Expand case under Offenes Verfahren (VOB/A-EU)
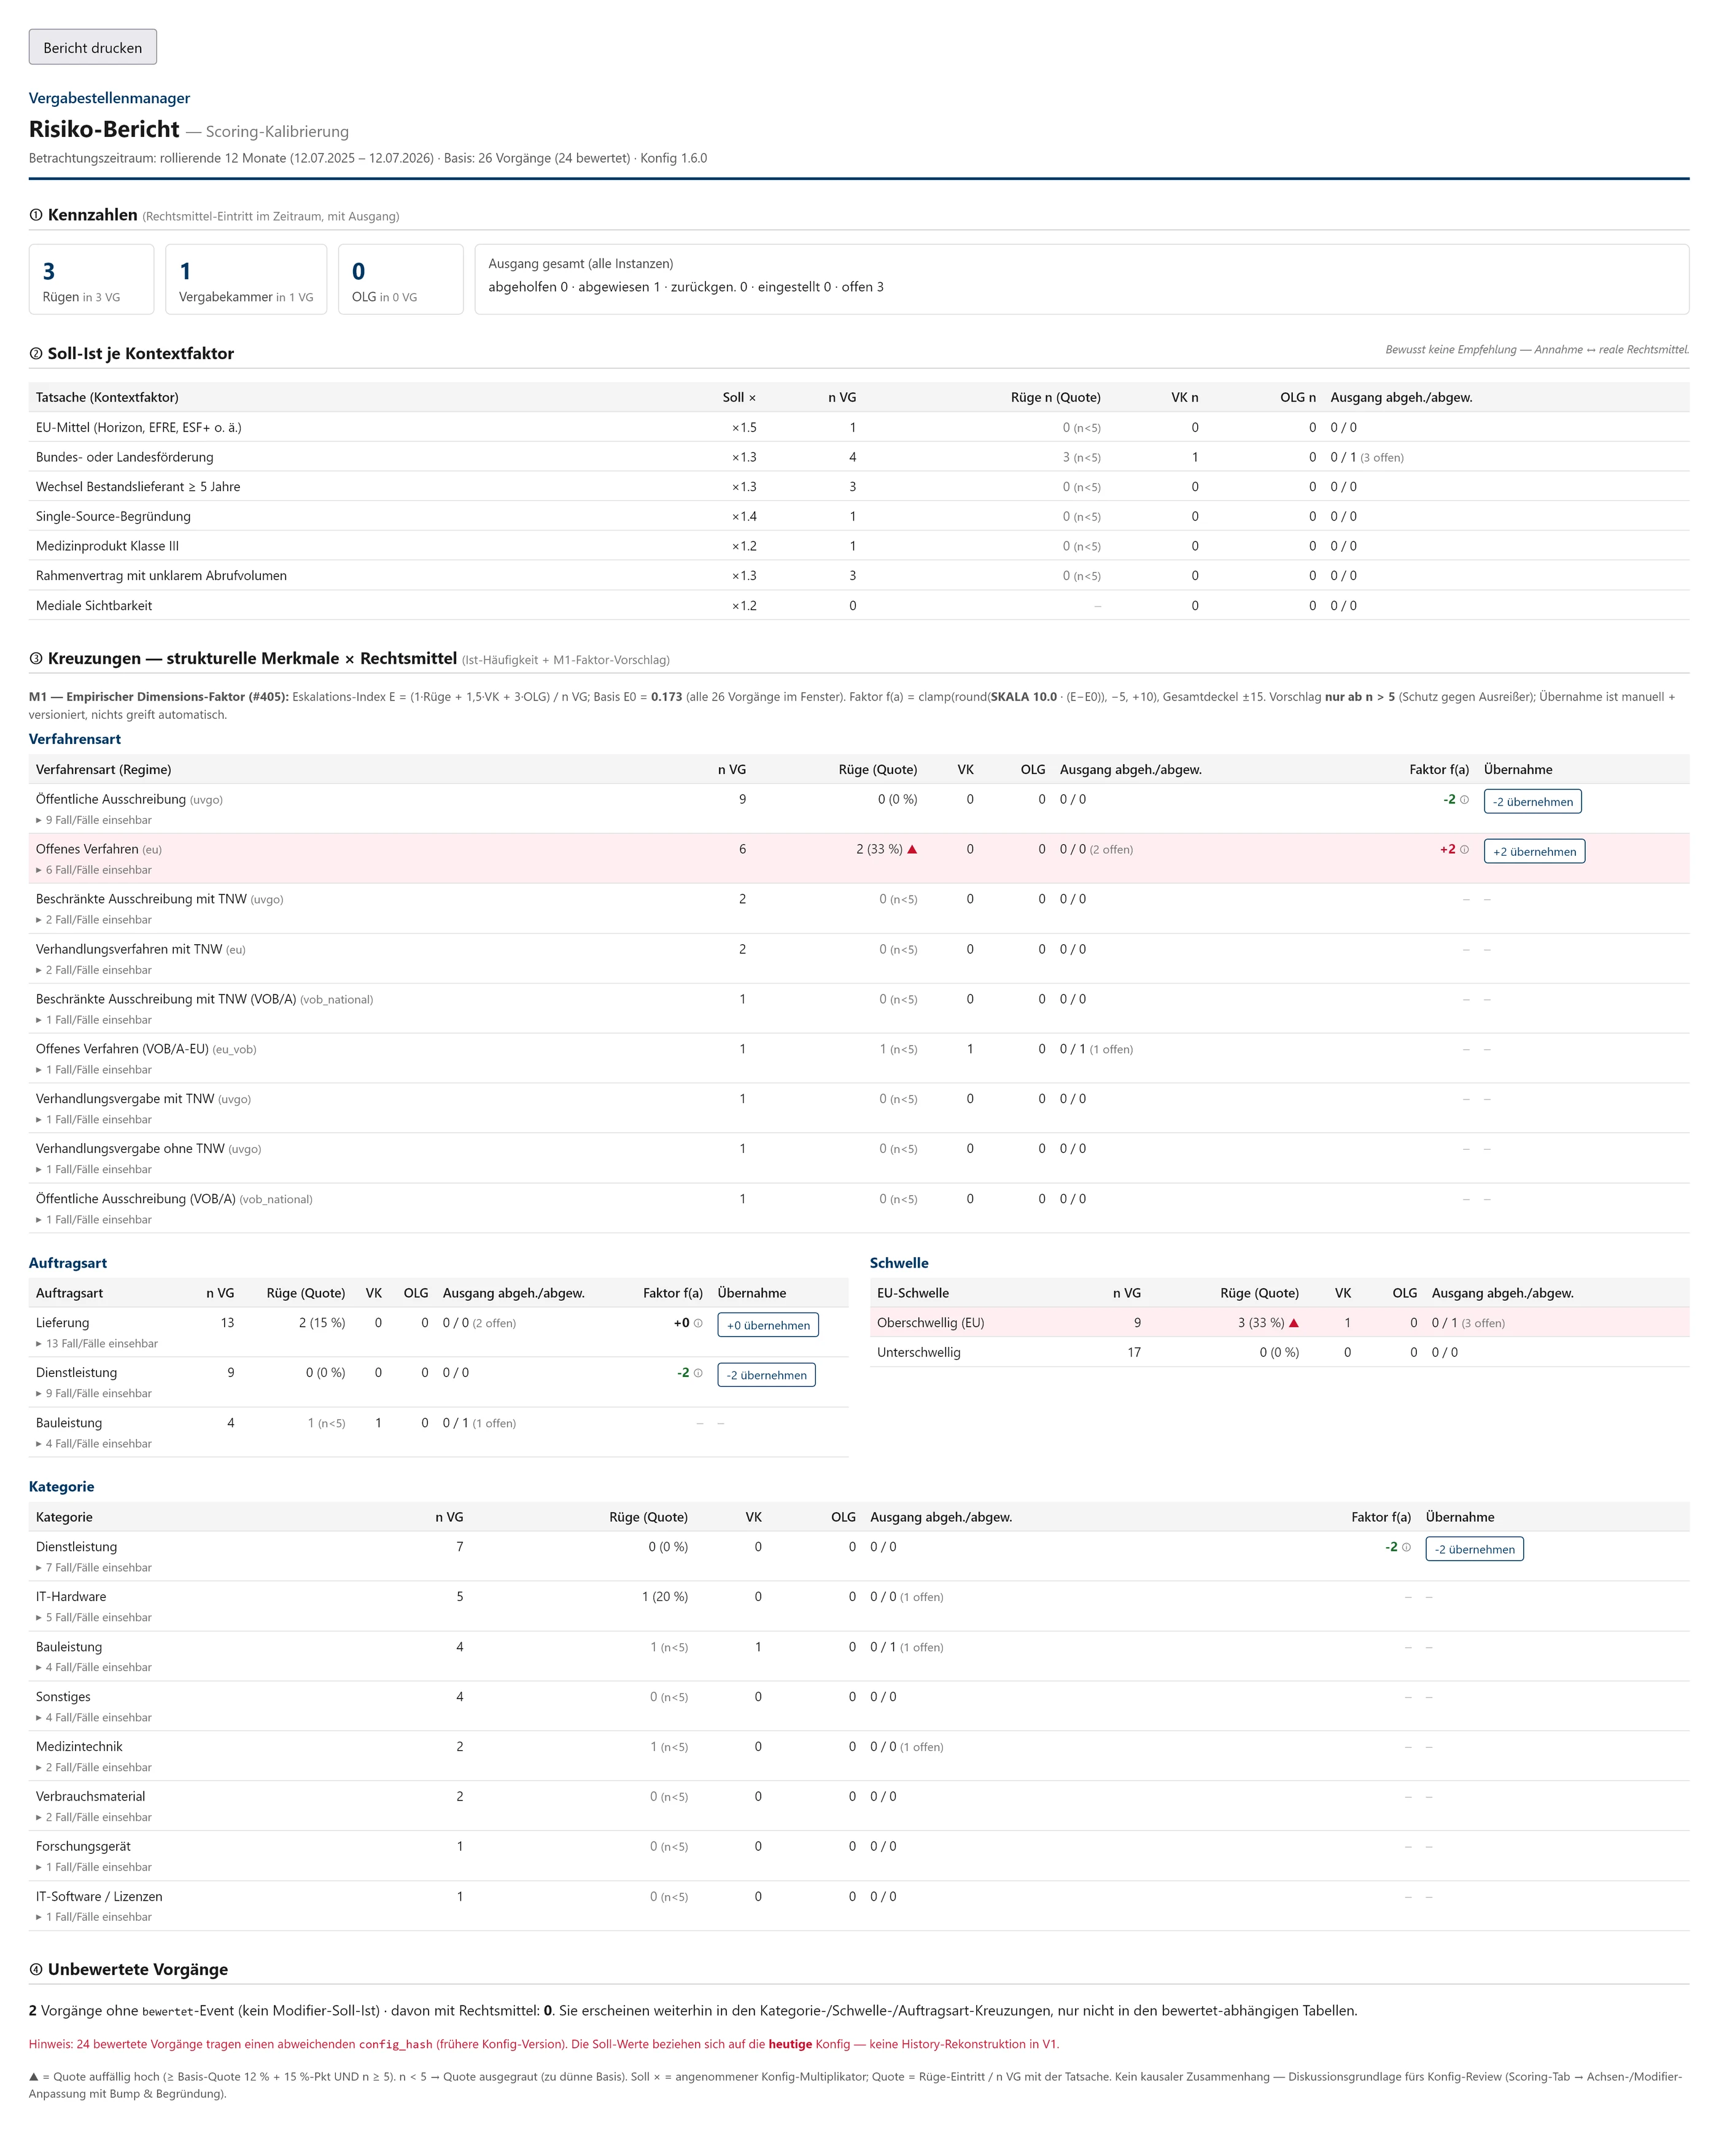 click(94, 1071)
